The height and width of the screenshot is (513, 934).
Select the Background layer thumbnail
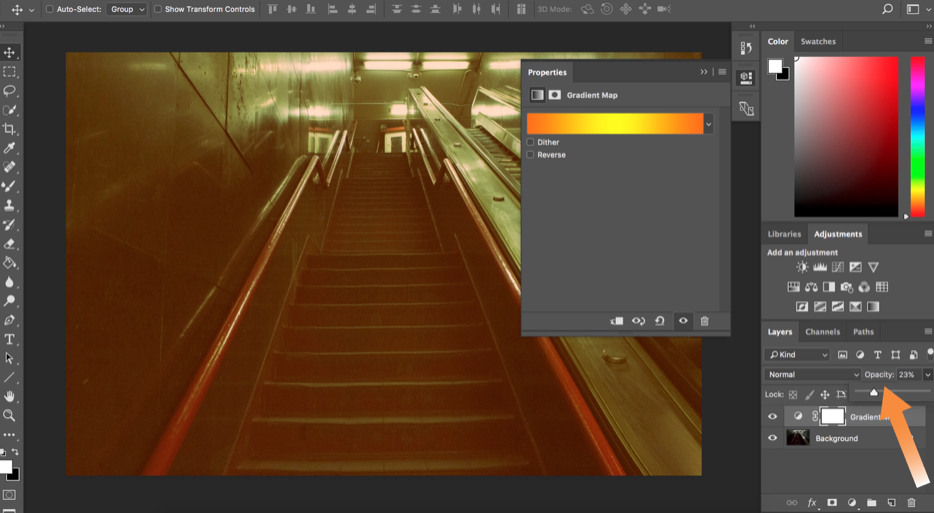798,438
